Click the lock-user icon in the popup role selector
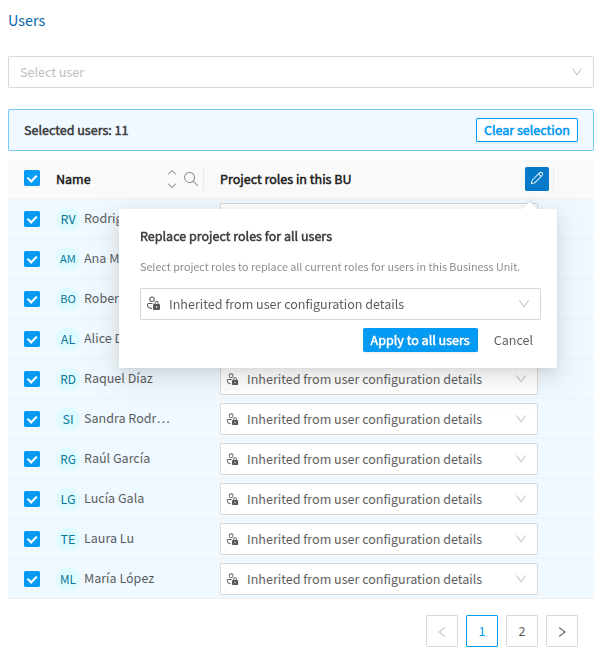 pos(154,304)
